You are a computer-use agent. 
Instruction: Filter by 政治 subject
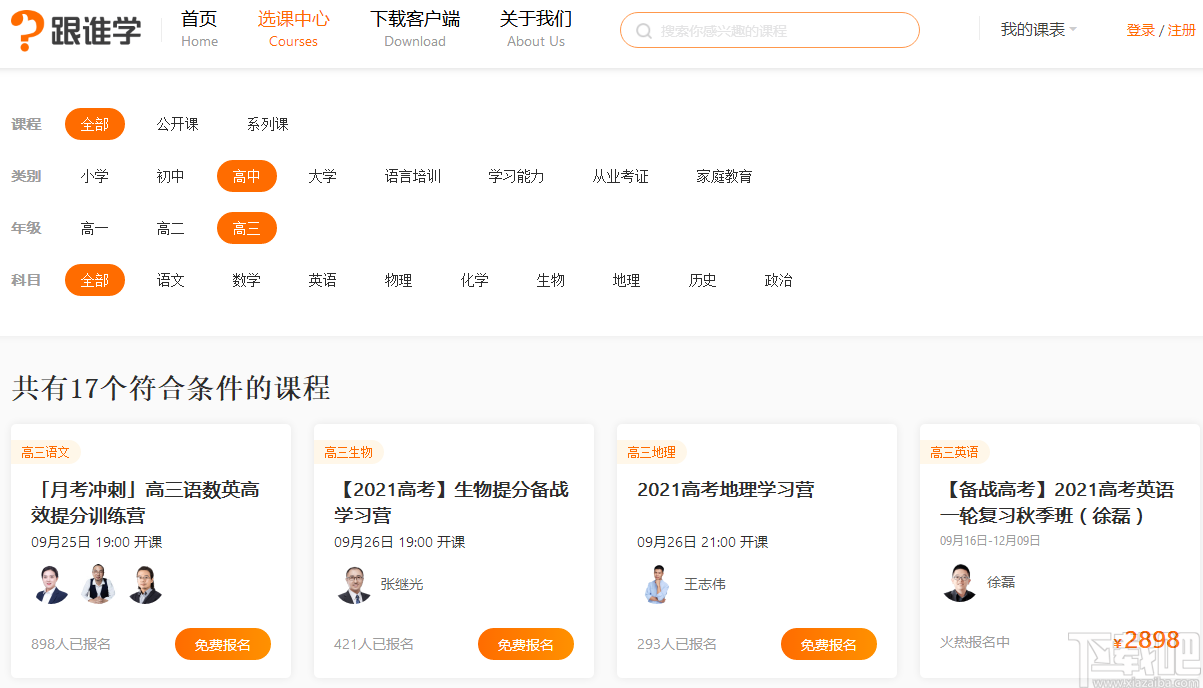[779, 280]
